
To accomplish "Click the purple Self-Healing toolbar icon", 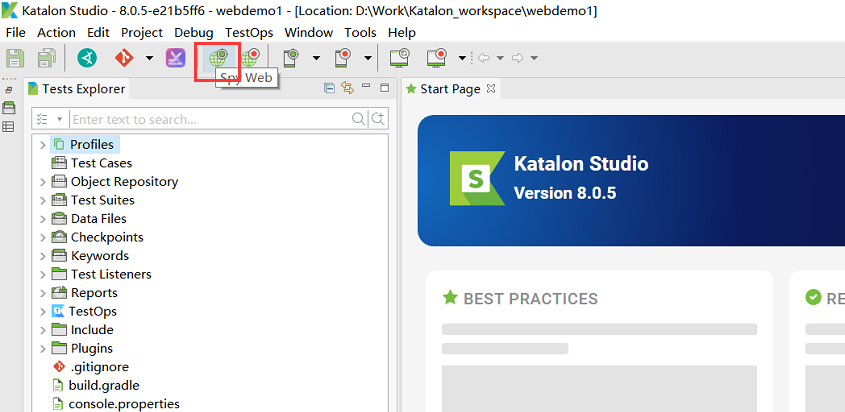I will (175, 58).
